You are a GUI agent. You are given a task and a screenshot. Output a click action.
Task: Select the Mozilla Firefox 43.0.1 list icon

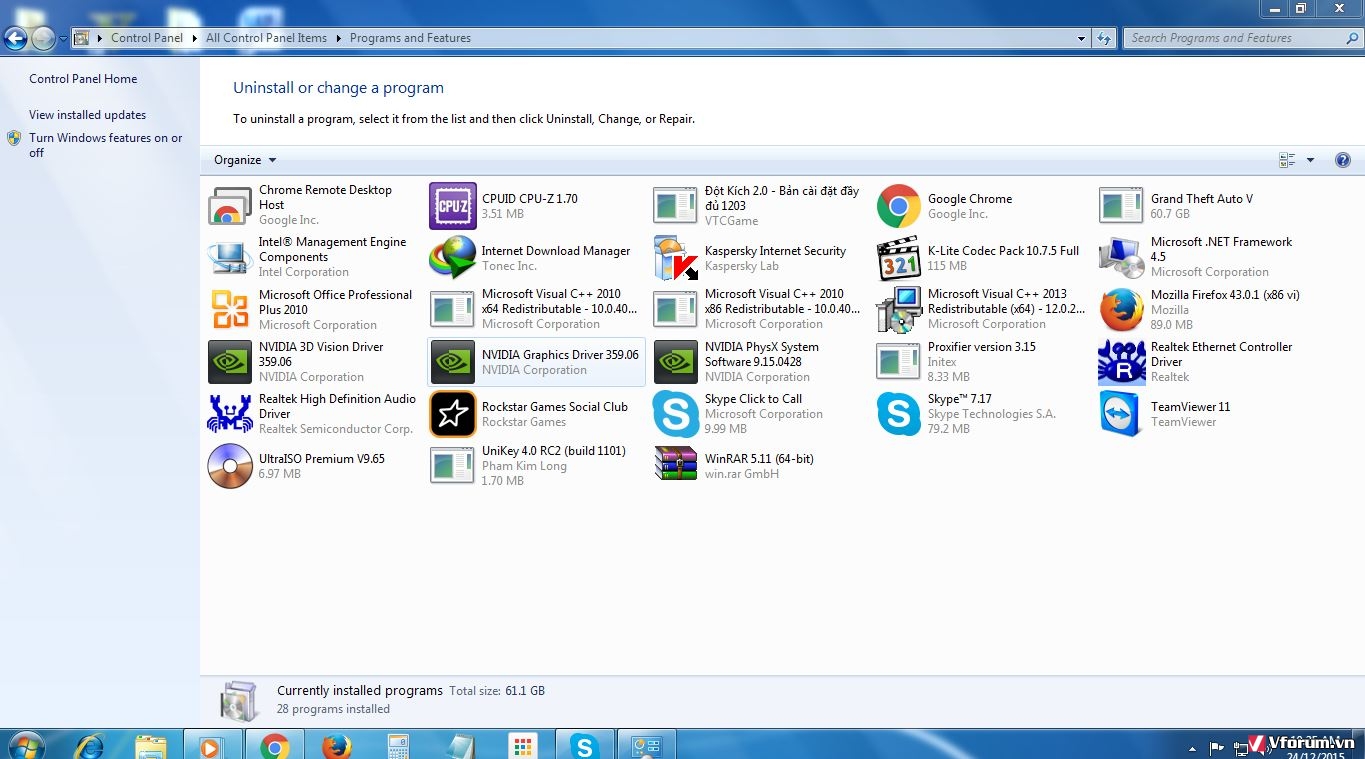tap(1121, 310)
